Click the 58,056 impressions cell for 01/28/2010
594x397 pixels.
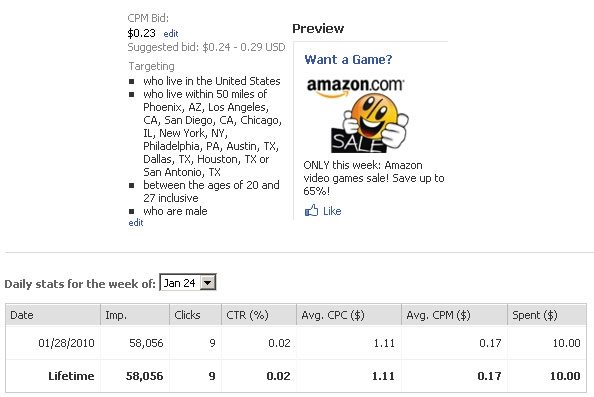146,343
